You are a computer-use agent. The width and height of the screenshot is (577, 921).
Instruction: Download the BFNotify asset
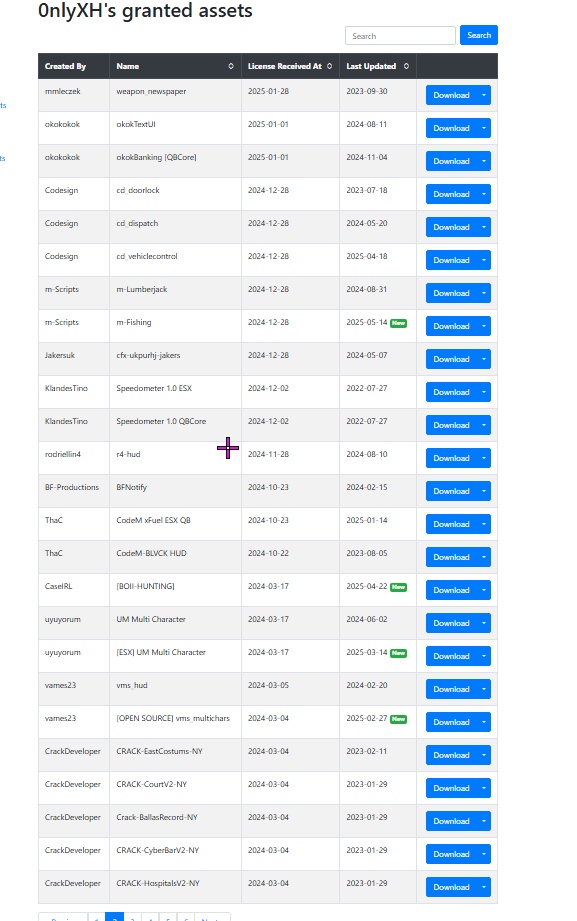click(x=451, y=491)
